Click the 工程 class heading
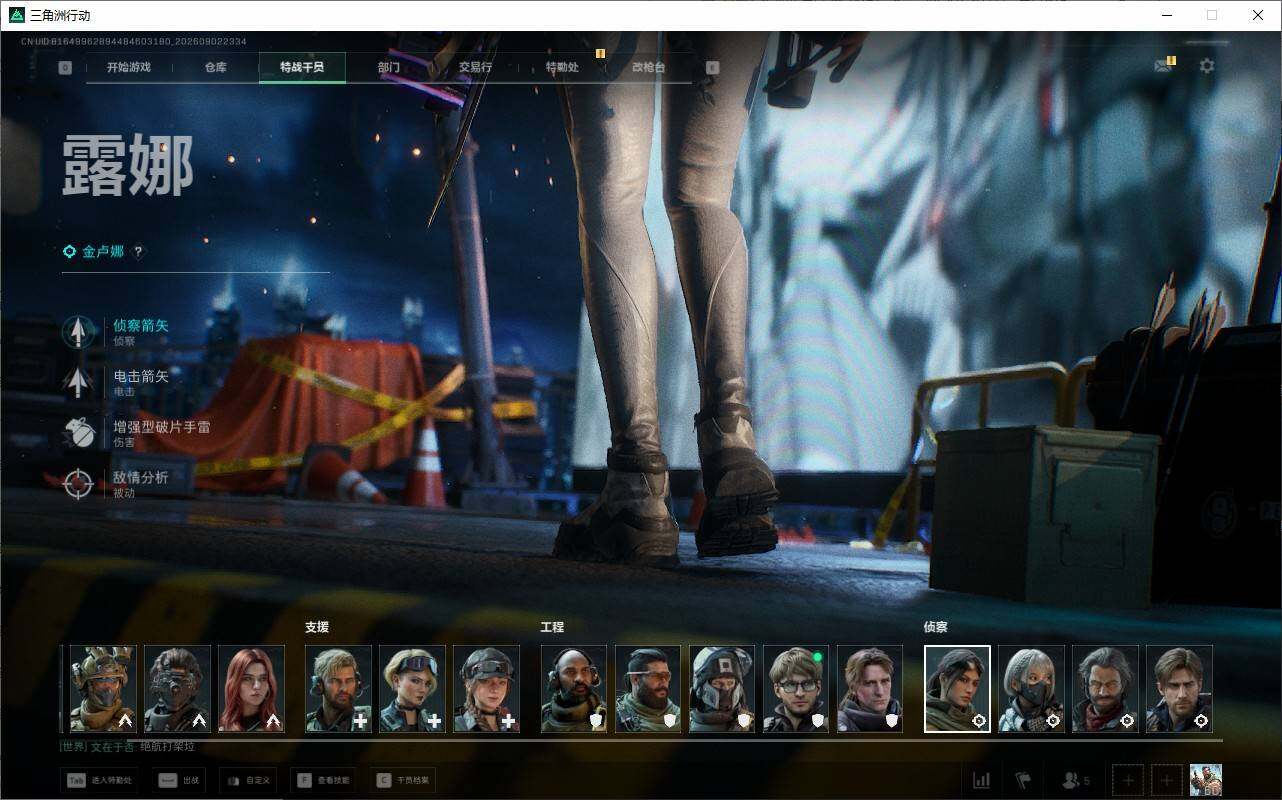The width and height of the screenshot is (1282, 800). click(x=553, y=627)
